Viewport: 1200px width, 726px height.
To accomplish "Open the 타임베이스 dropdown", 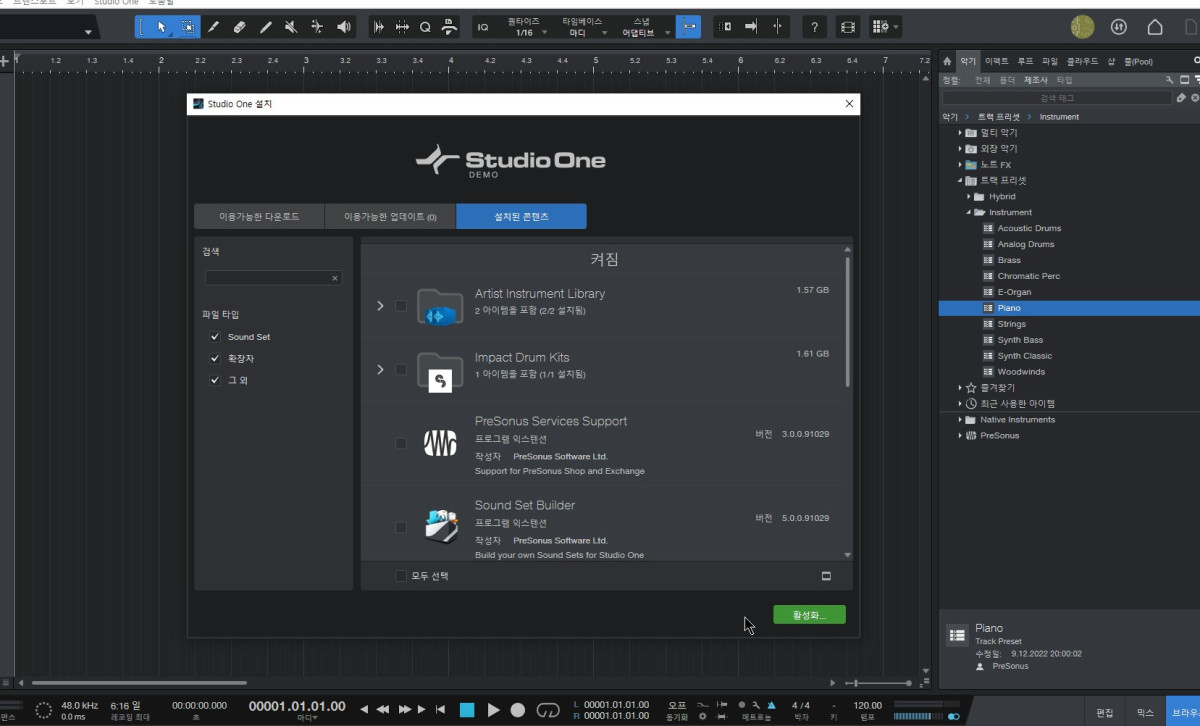I will pyautogui.click(x=583, y=27).
